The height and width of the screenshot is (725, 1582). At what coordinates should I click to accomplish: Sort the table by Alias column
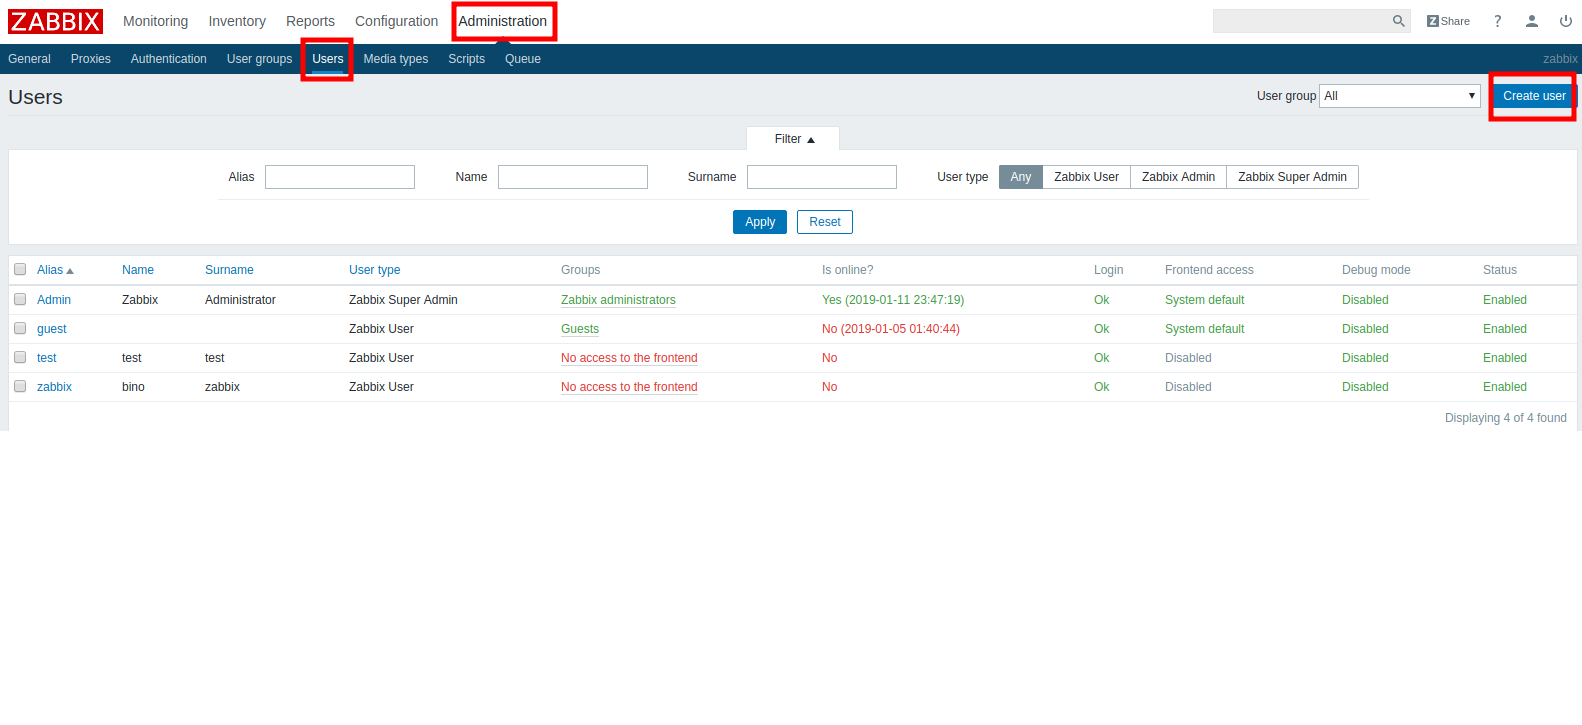(55, 270)
